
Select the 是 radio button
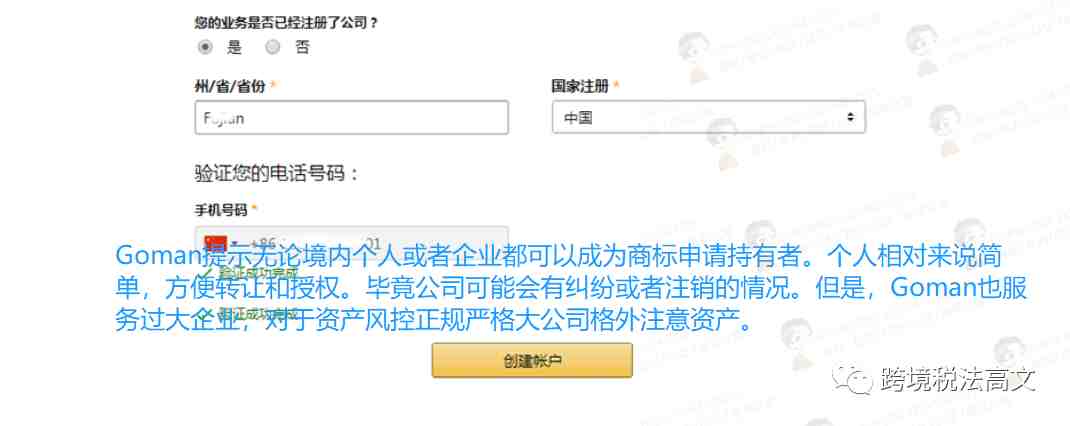click(205, 47)
